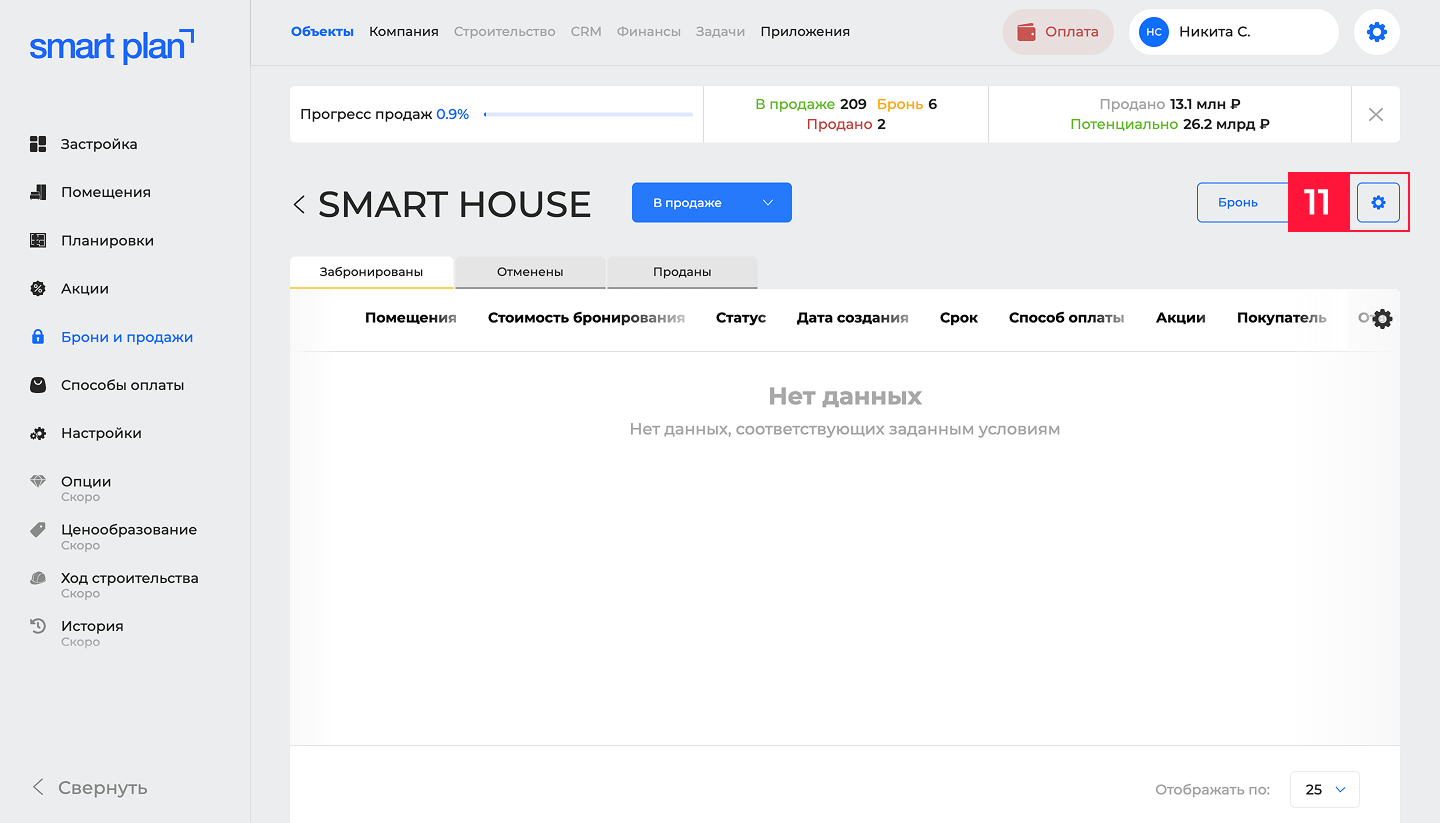This screenshot has height=823, width=1440.
Task: Open Планировки section in sidebar
Action: pos(107,241)
